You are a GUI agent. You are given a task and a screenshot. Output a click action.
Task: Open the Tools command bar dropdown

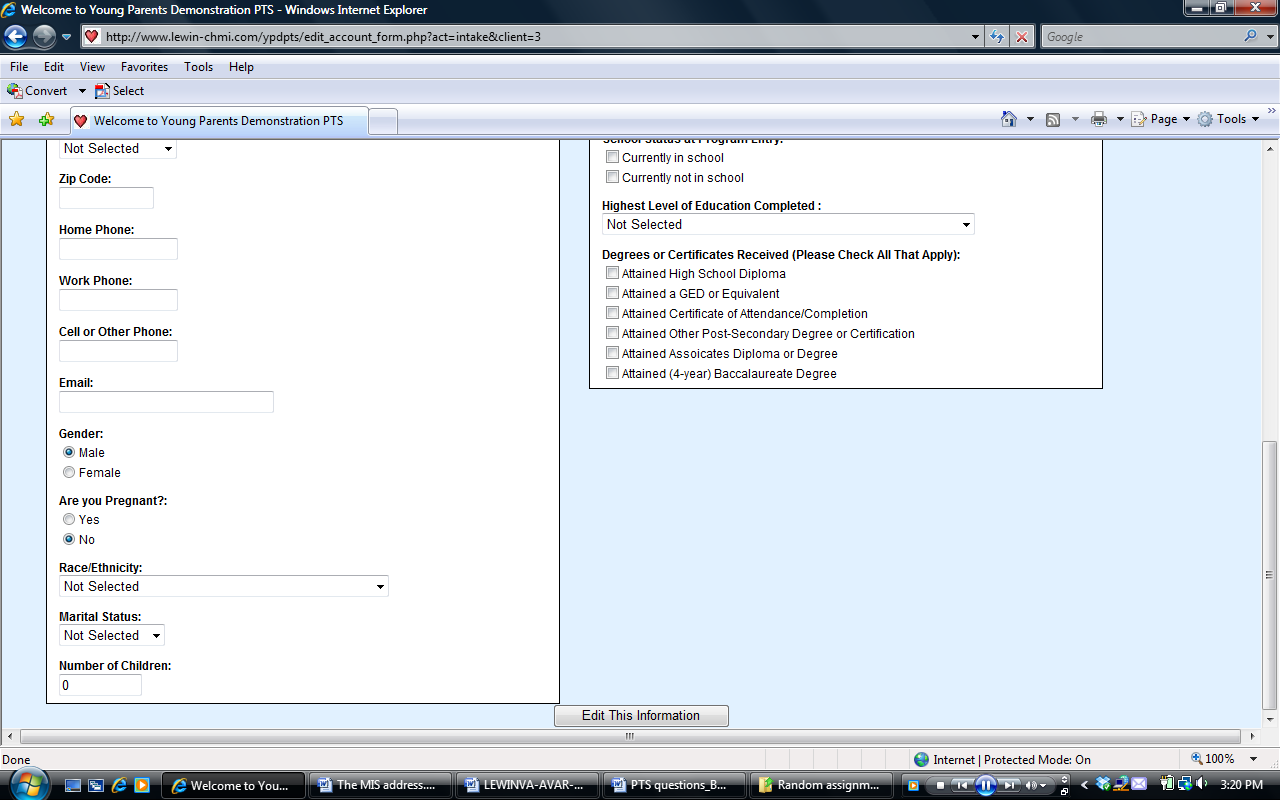pyautogui.click(x=1229, y=119)
